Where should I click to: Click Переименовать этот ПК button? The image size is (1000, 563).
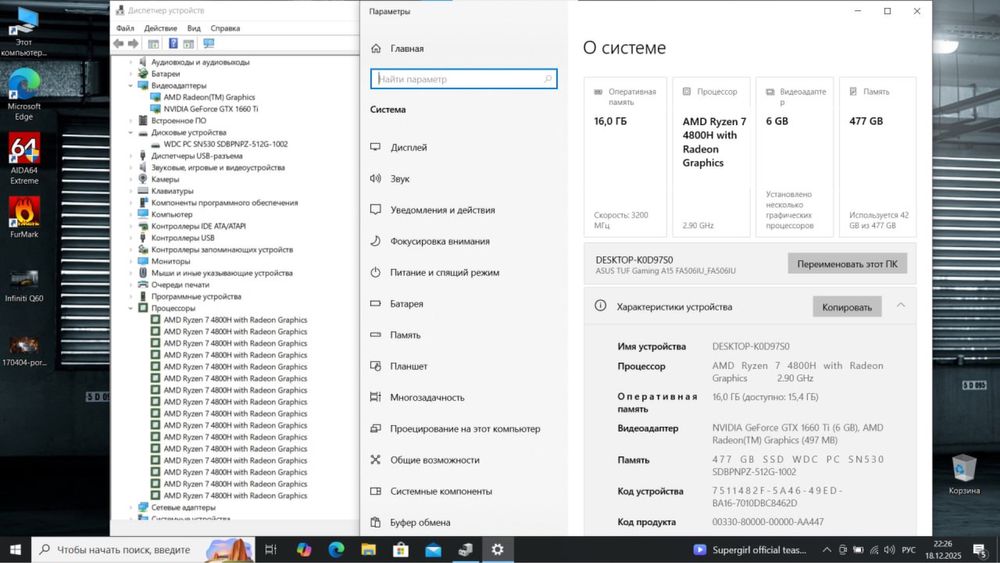[847, 263]
